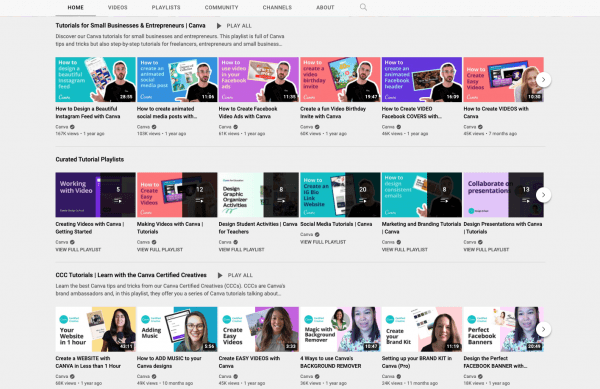Open Social Media Tutorials | Canva playlist title

point(336,224)
